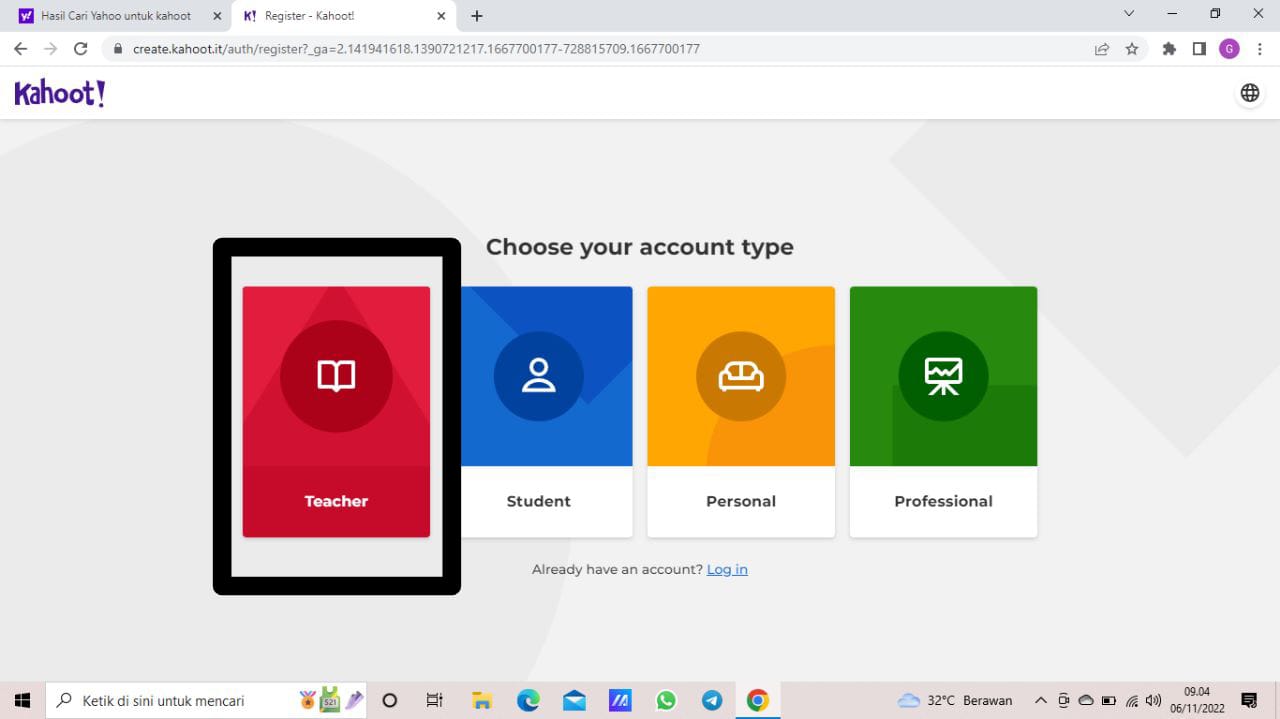Switch to Chrome on the taskbar
Image resolution: width=1280 pixels, height=719 pixels.
pyautogui.click(x=758, y=700)
